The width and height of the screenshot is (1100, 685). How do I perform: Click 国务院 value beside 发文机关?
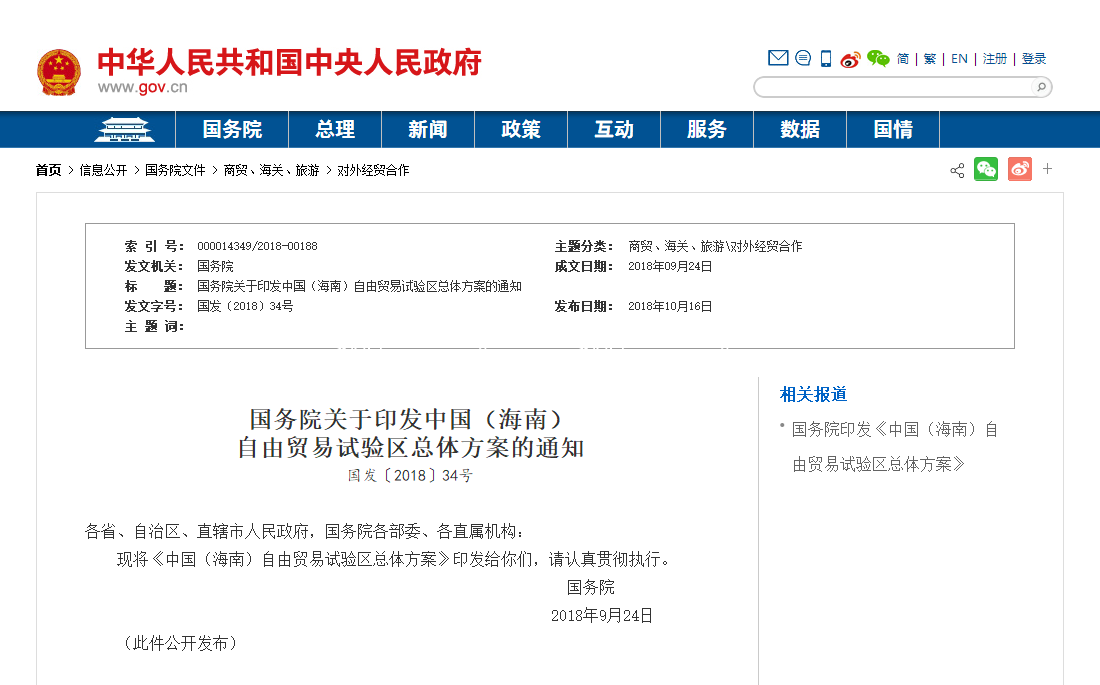215,266
